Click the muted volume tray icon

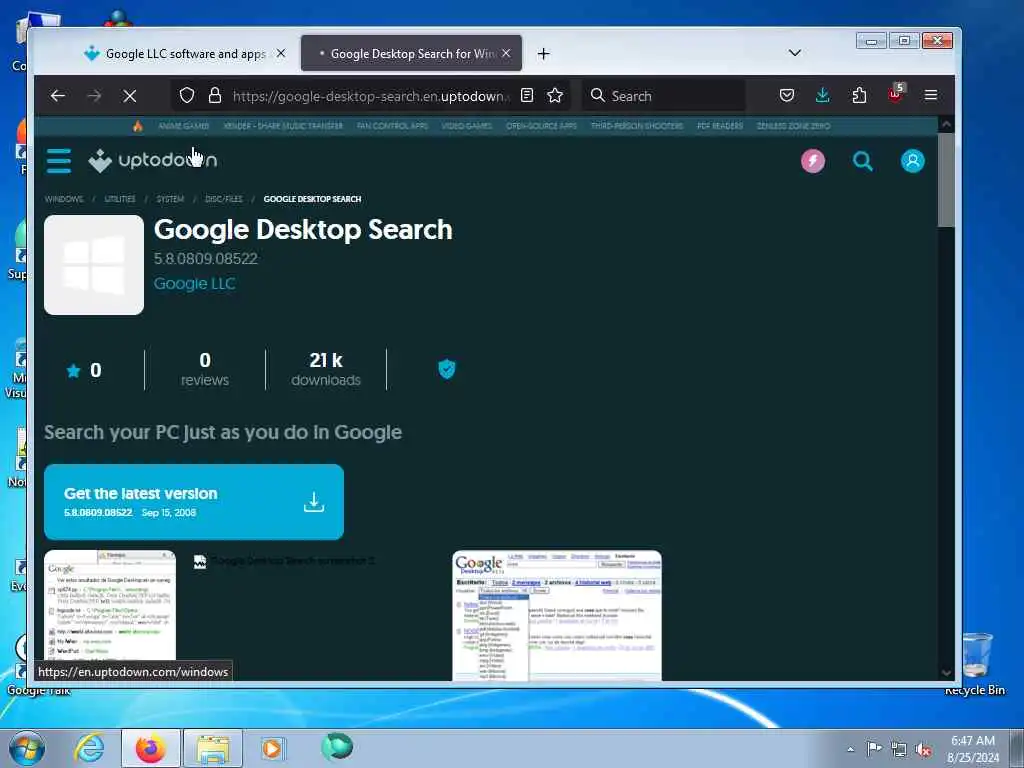coord(923,749)
